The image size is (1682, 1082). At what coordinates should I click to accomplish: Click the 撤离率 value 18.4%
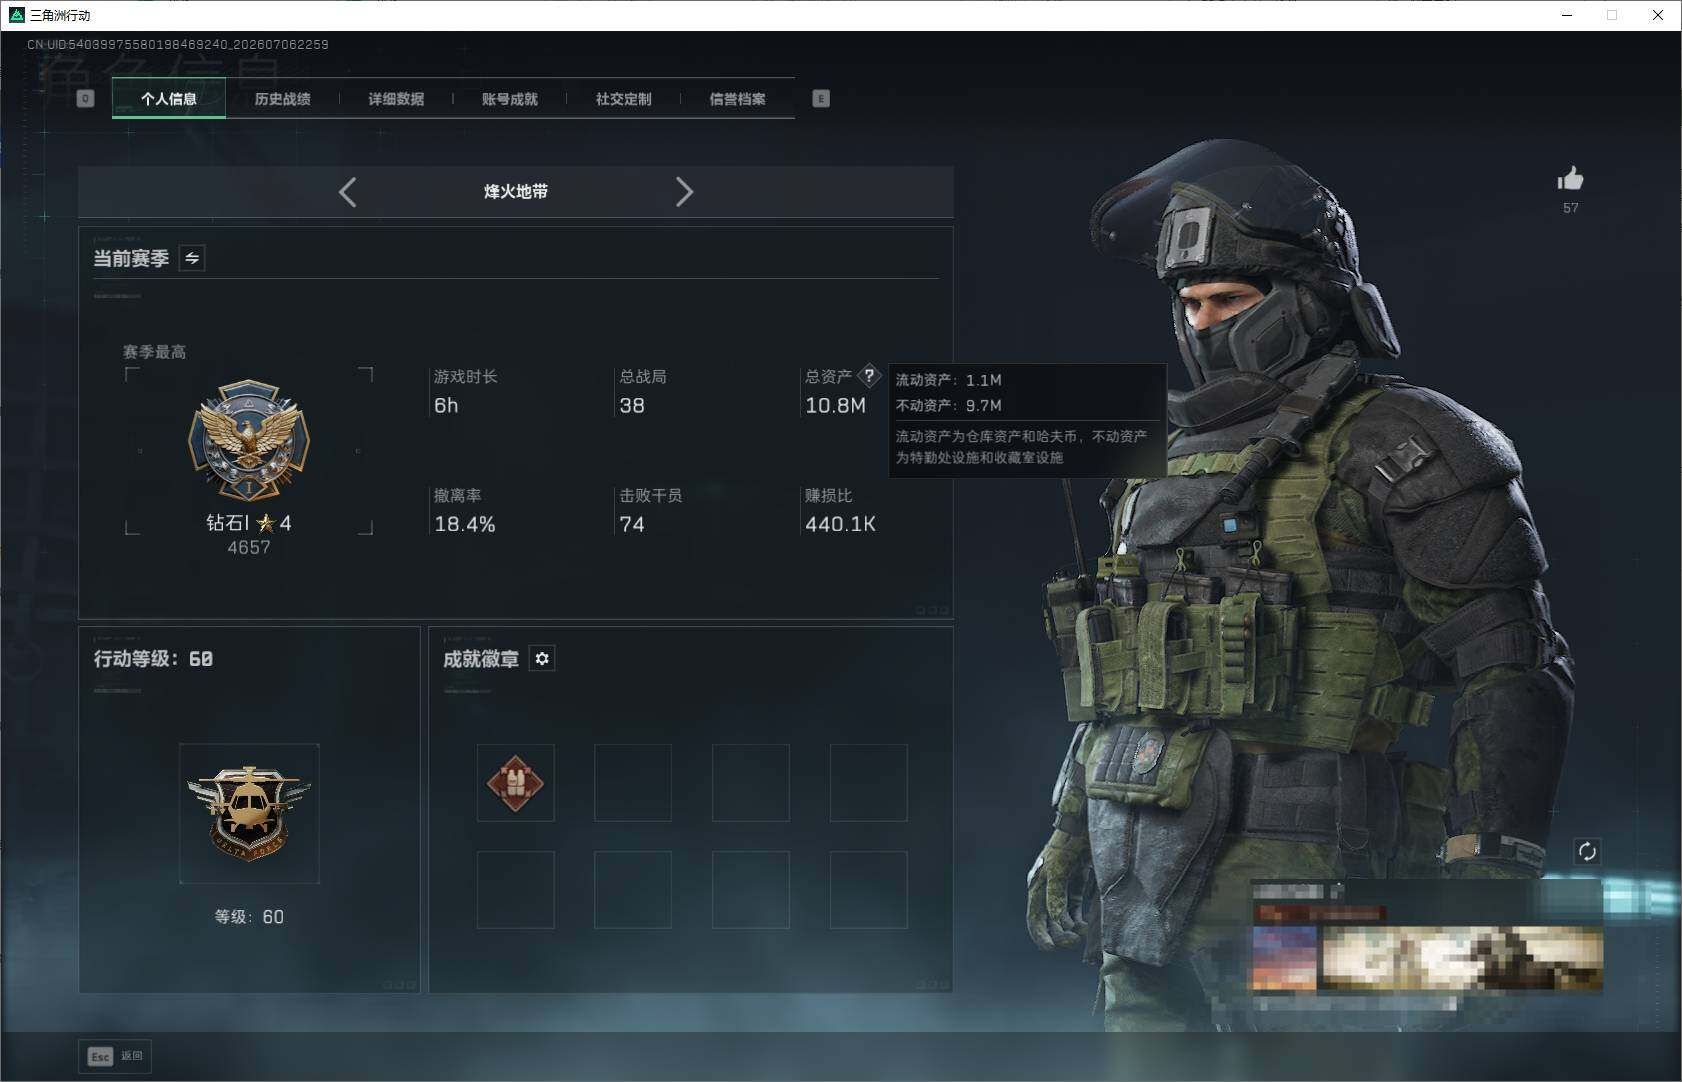(x=465, y=525)
